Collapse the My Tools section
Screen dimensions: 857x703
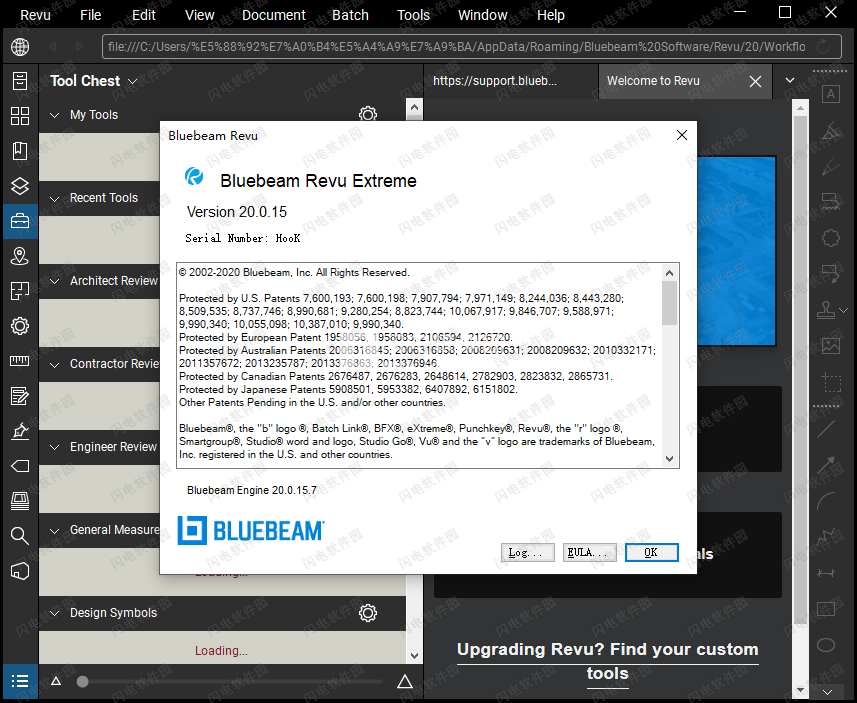(x=54, y=115)
